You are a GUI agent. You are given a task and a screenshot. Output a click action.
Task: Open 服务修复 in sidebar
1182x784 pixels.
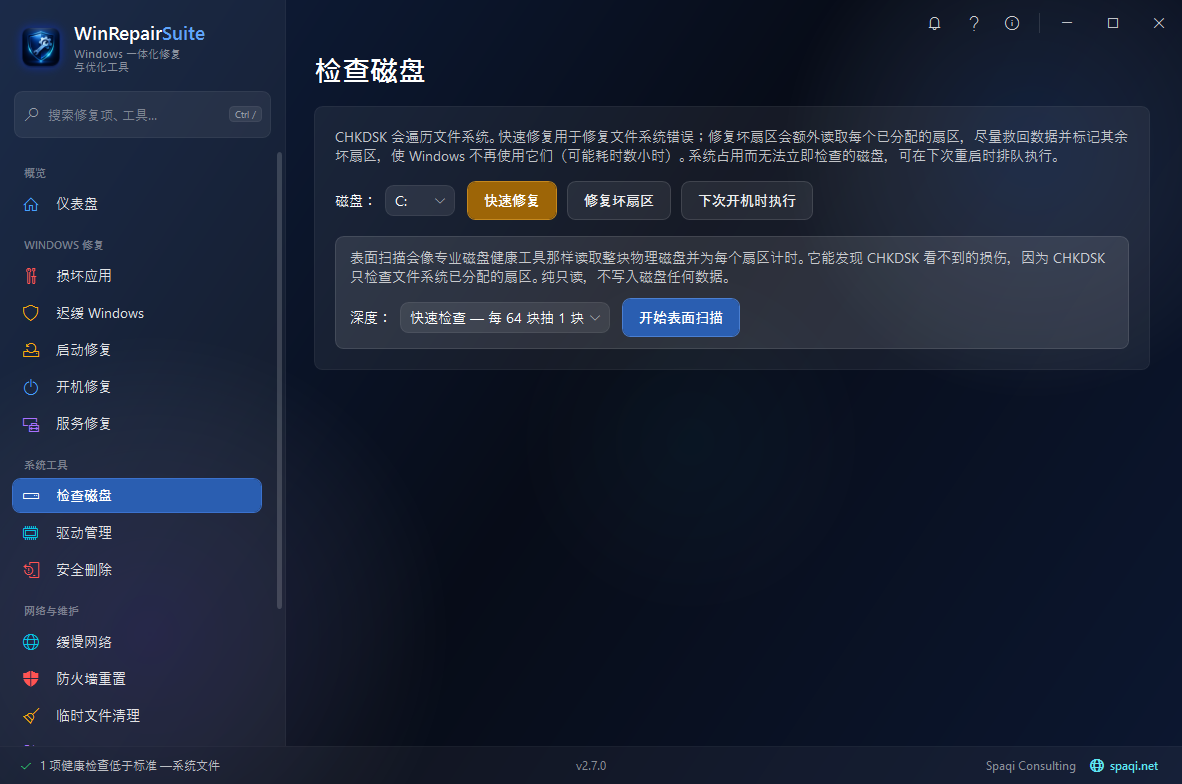137,424
